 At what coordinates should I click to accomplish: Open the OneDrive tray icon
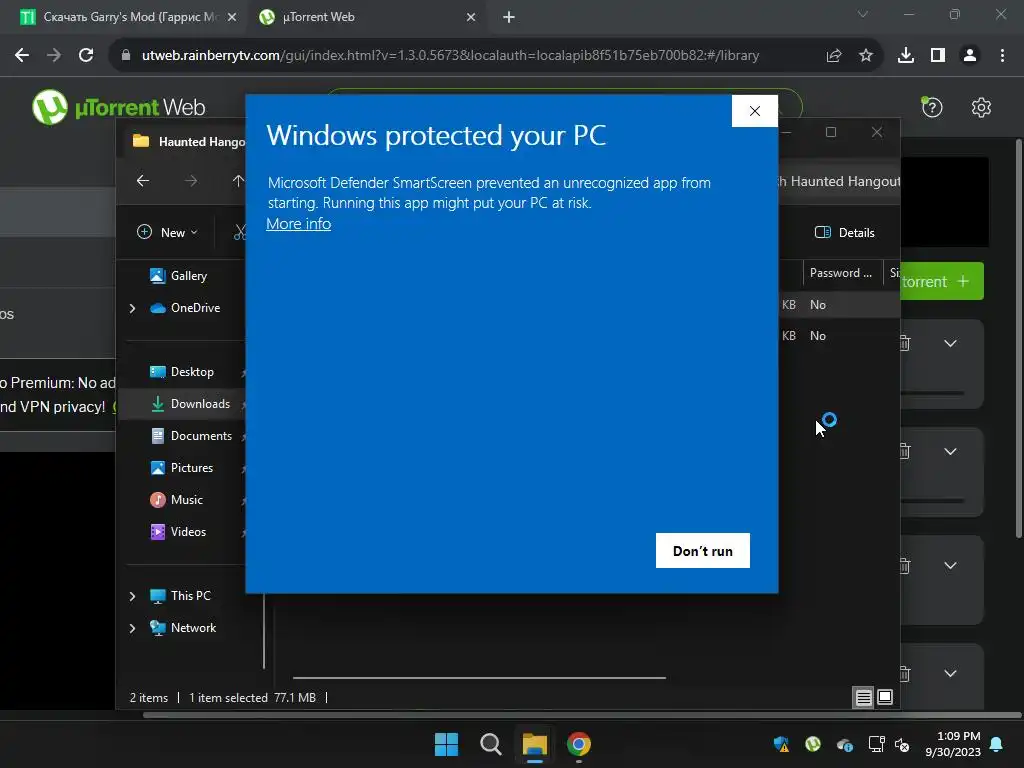(x=844, y=744)
